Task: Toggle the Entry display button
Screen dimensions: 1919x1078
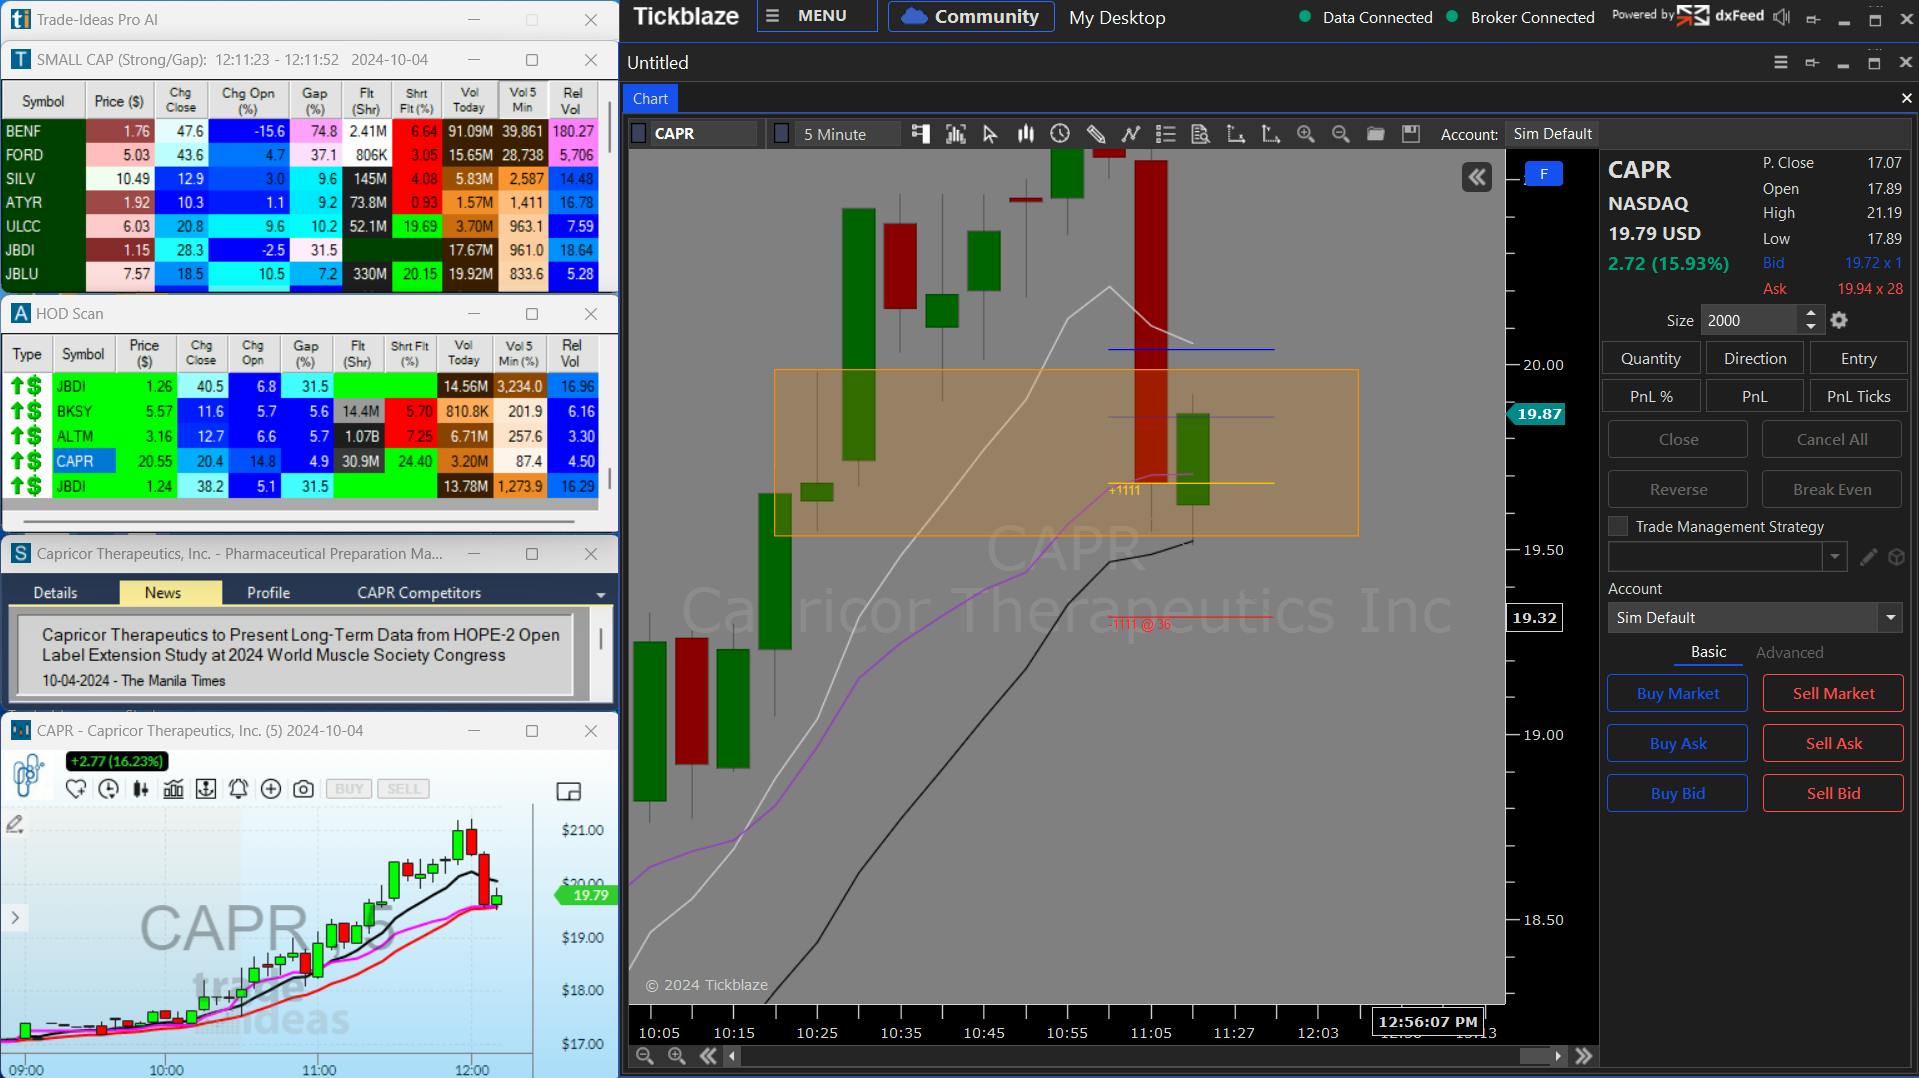Action: [1859, 358]
